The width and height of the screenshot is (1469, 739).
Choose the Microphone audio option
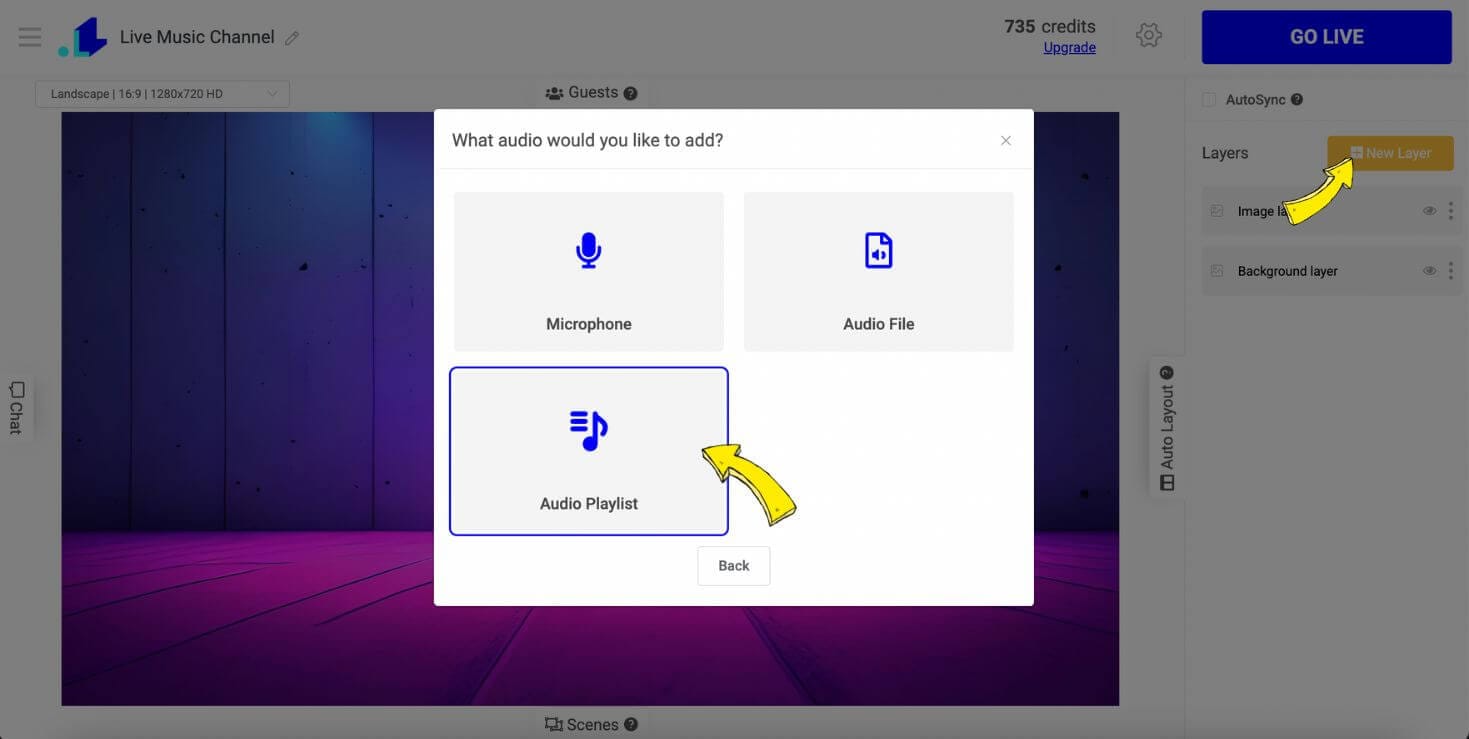[x=589, y=271]
